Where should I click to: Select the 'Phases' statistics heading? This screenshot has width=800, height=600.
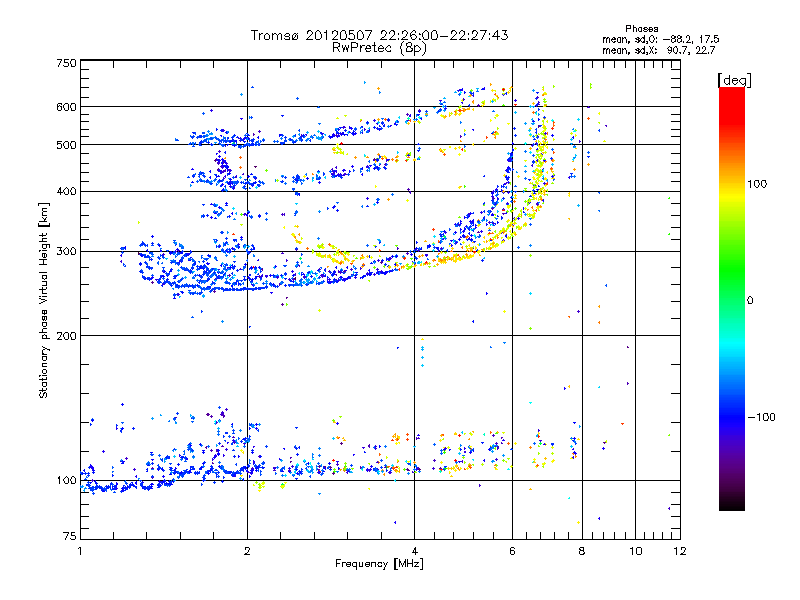coord(641,29)
